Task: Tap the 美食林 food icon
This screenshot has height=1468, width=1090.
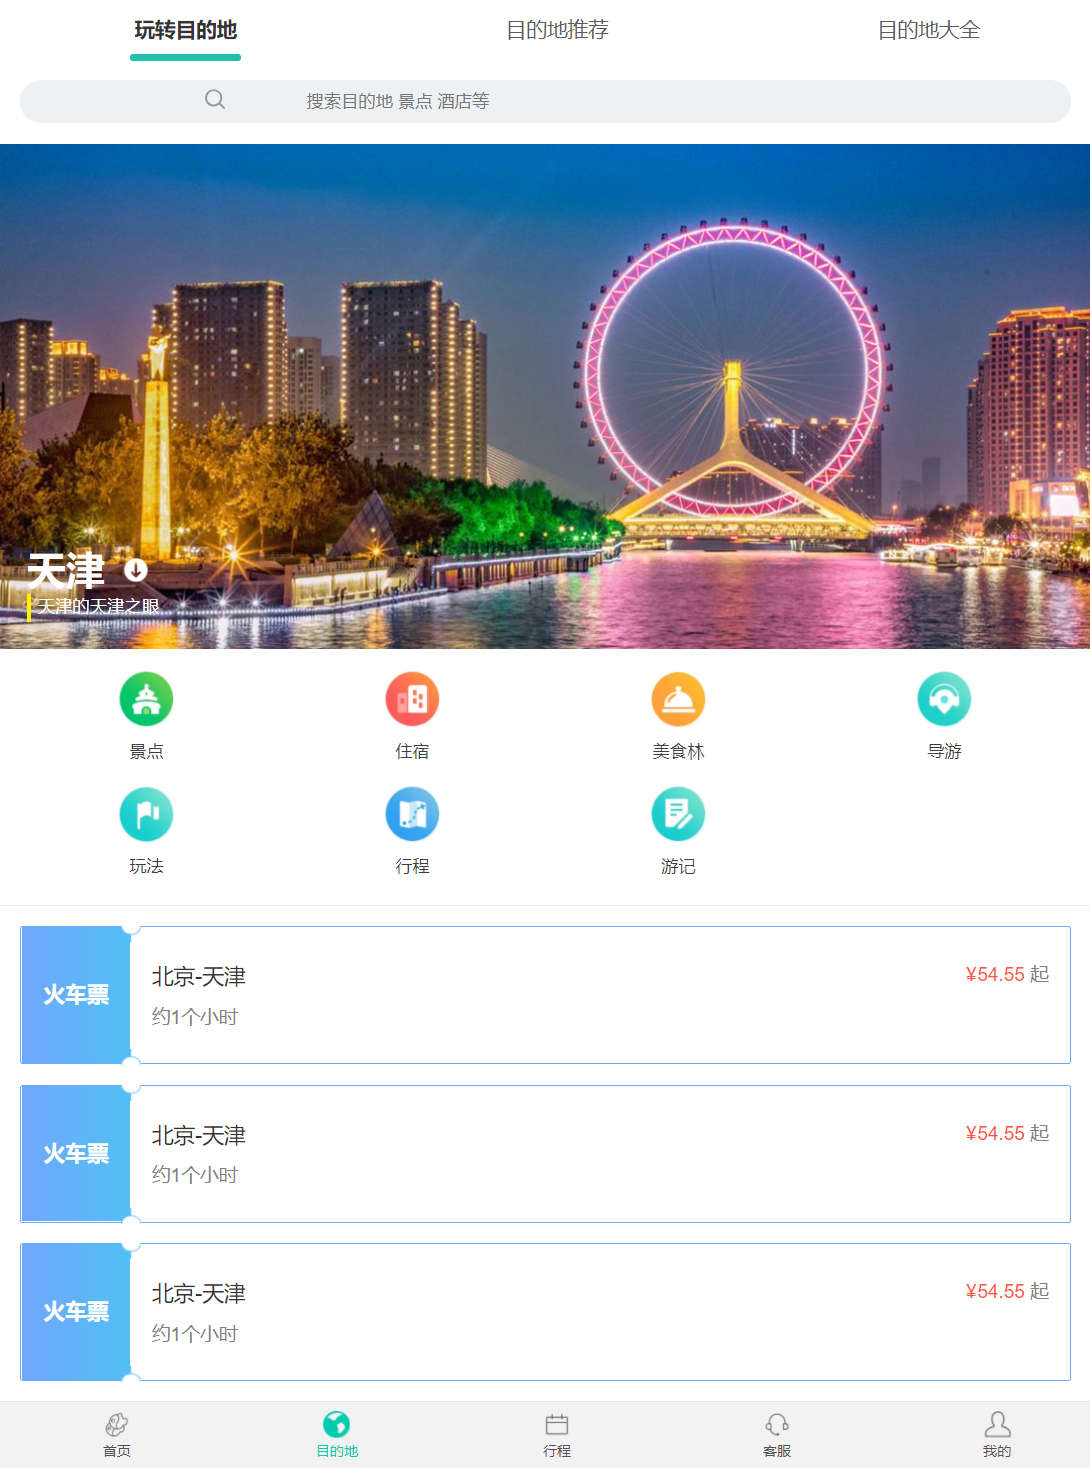Action: [x=678, y=699]
